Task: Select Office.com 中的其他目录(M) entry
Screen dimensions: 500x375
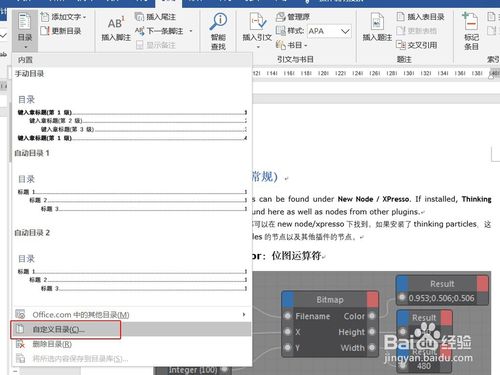Action: click(132, 314)
